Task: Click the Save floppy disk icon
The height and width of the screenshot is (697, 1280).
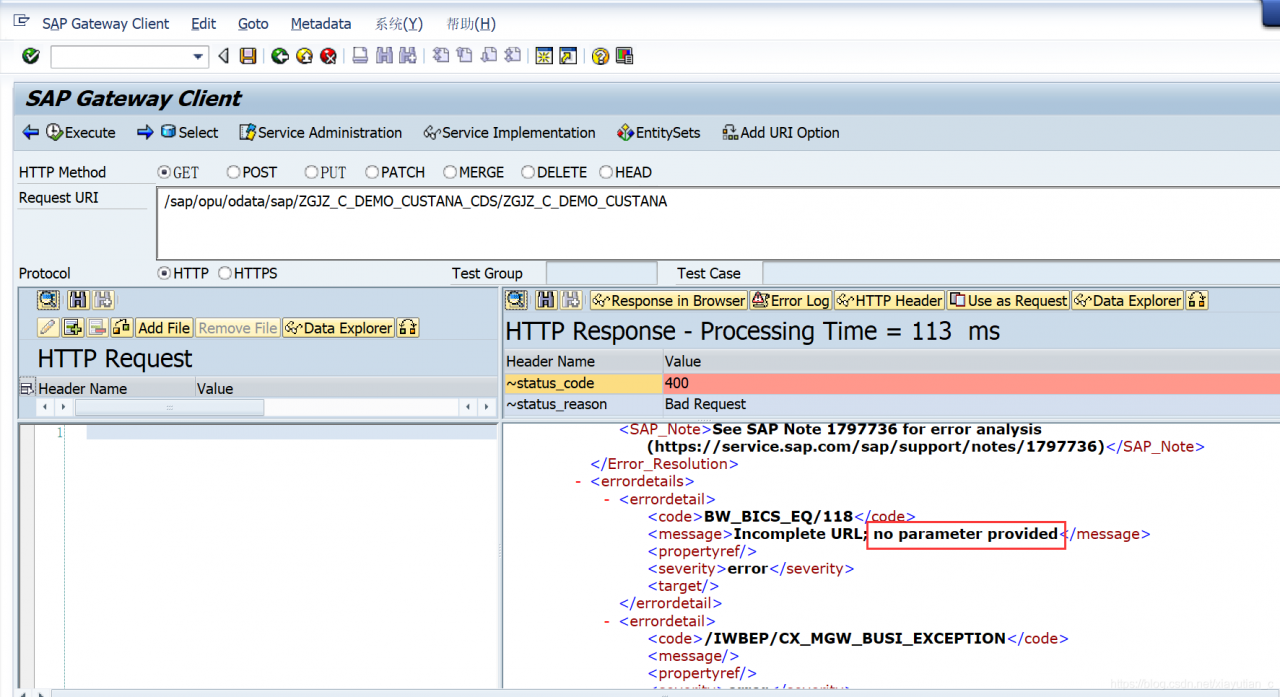Action: tap(248, 56)
